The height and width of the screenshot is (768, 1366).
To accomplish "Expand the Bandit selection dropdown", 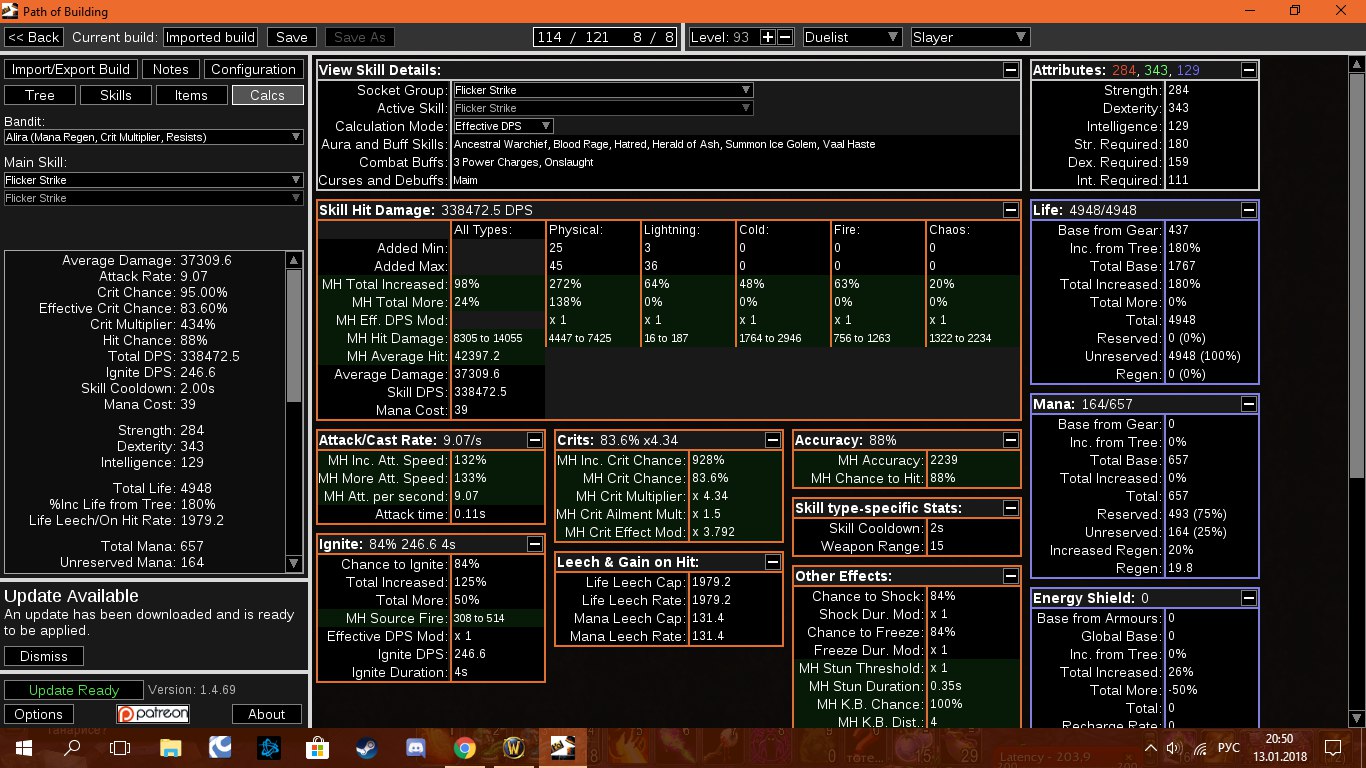I will point(153,137).
